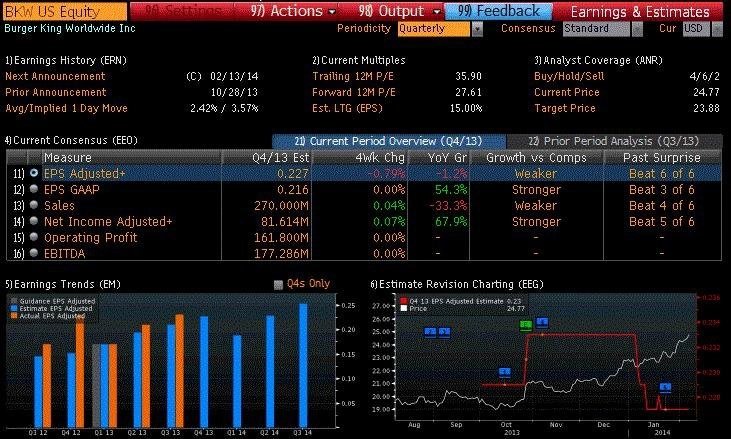731x439 pixels.
Task: Click the 99) Feedback button
Action: click(x=498, y=11)
